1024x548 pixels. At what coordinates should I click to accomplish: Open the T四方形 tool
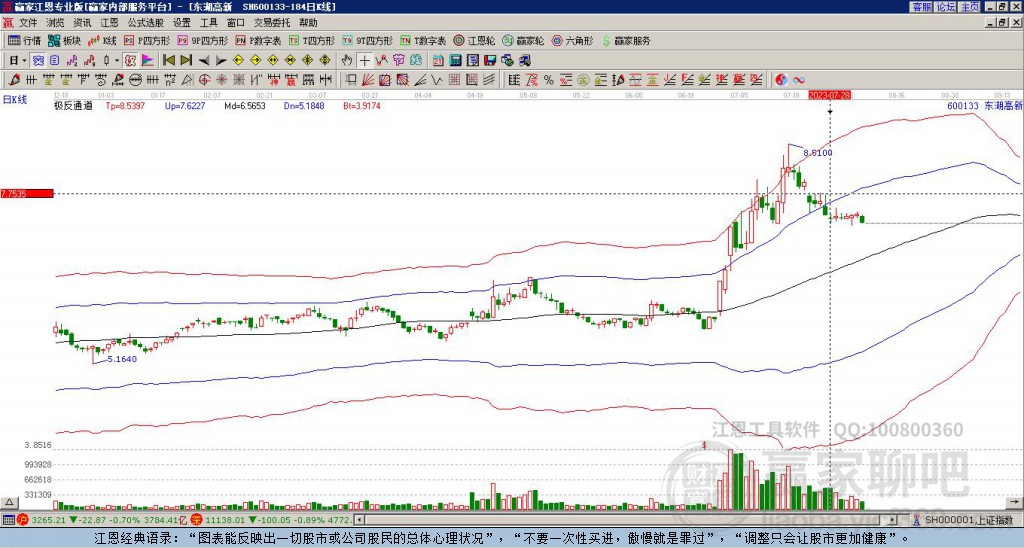click(x=312, y=40)
